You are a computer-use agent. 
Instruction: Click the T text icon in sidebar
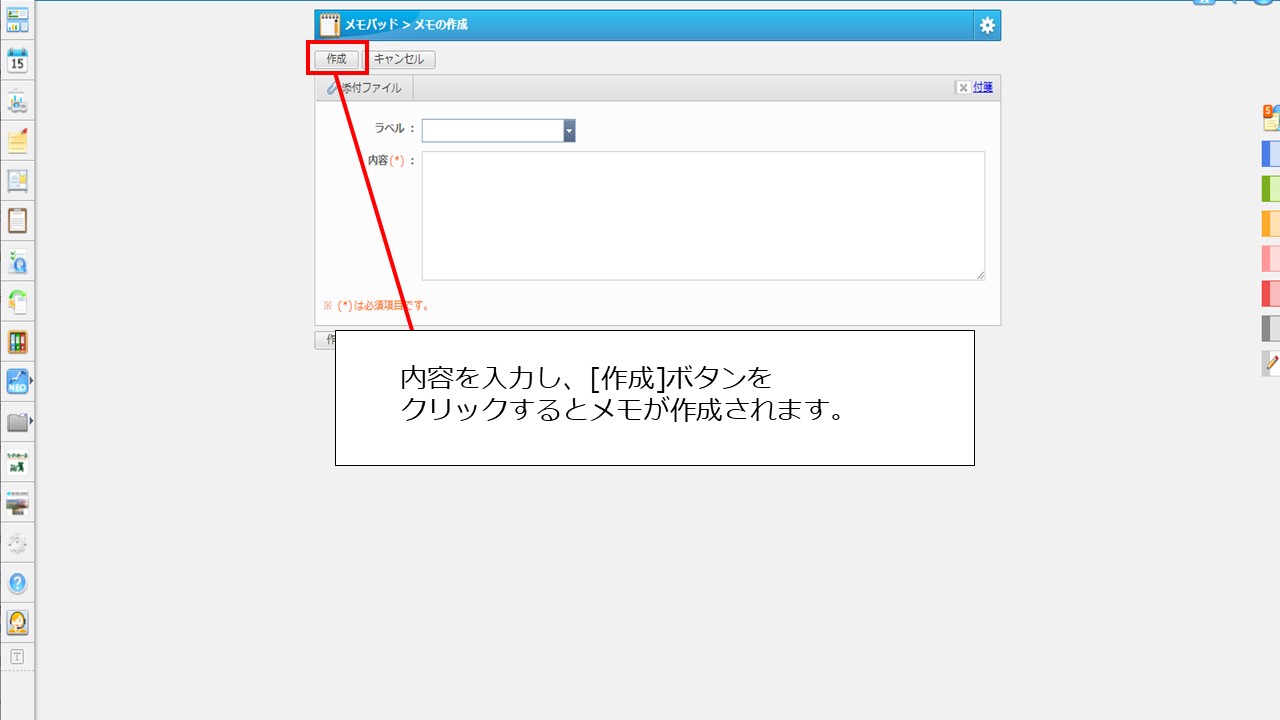[17, 657]
